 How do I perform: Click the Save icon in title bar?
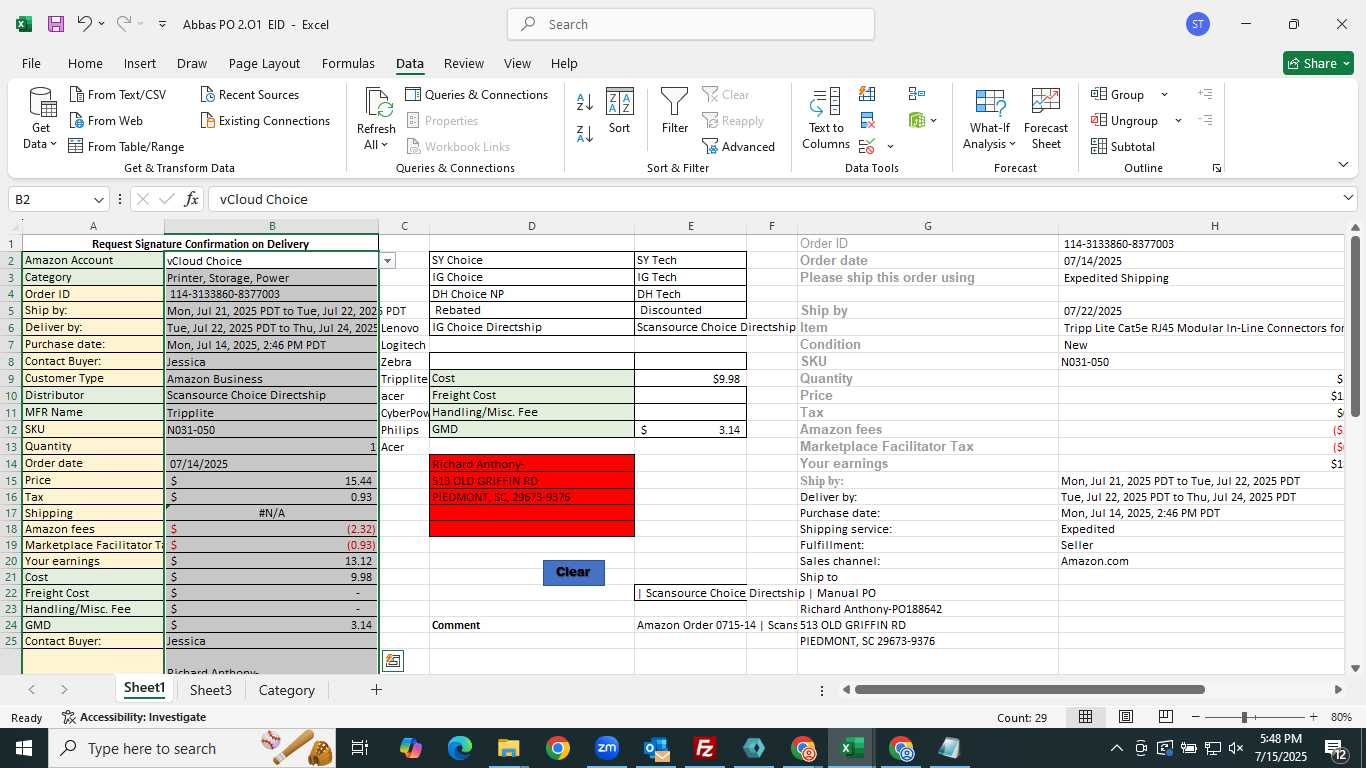(x=56, y=24)
